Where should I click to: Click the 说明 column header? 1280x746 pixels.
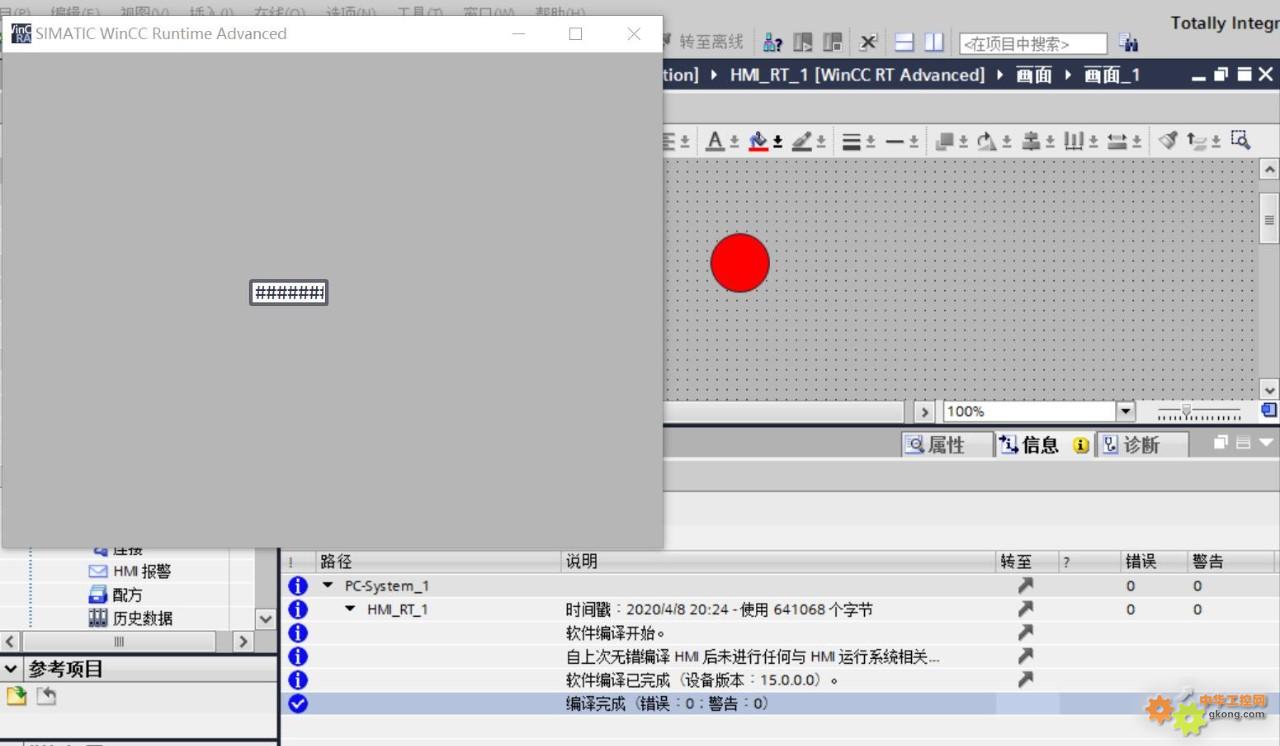779,561
